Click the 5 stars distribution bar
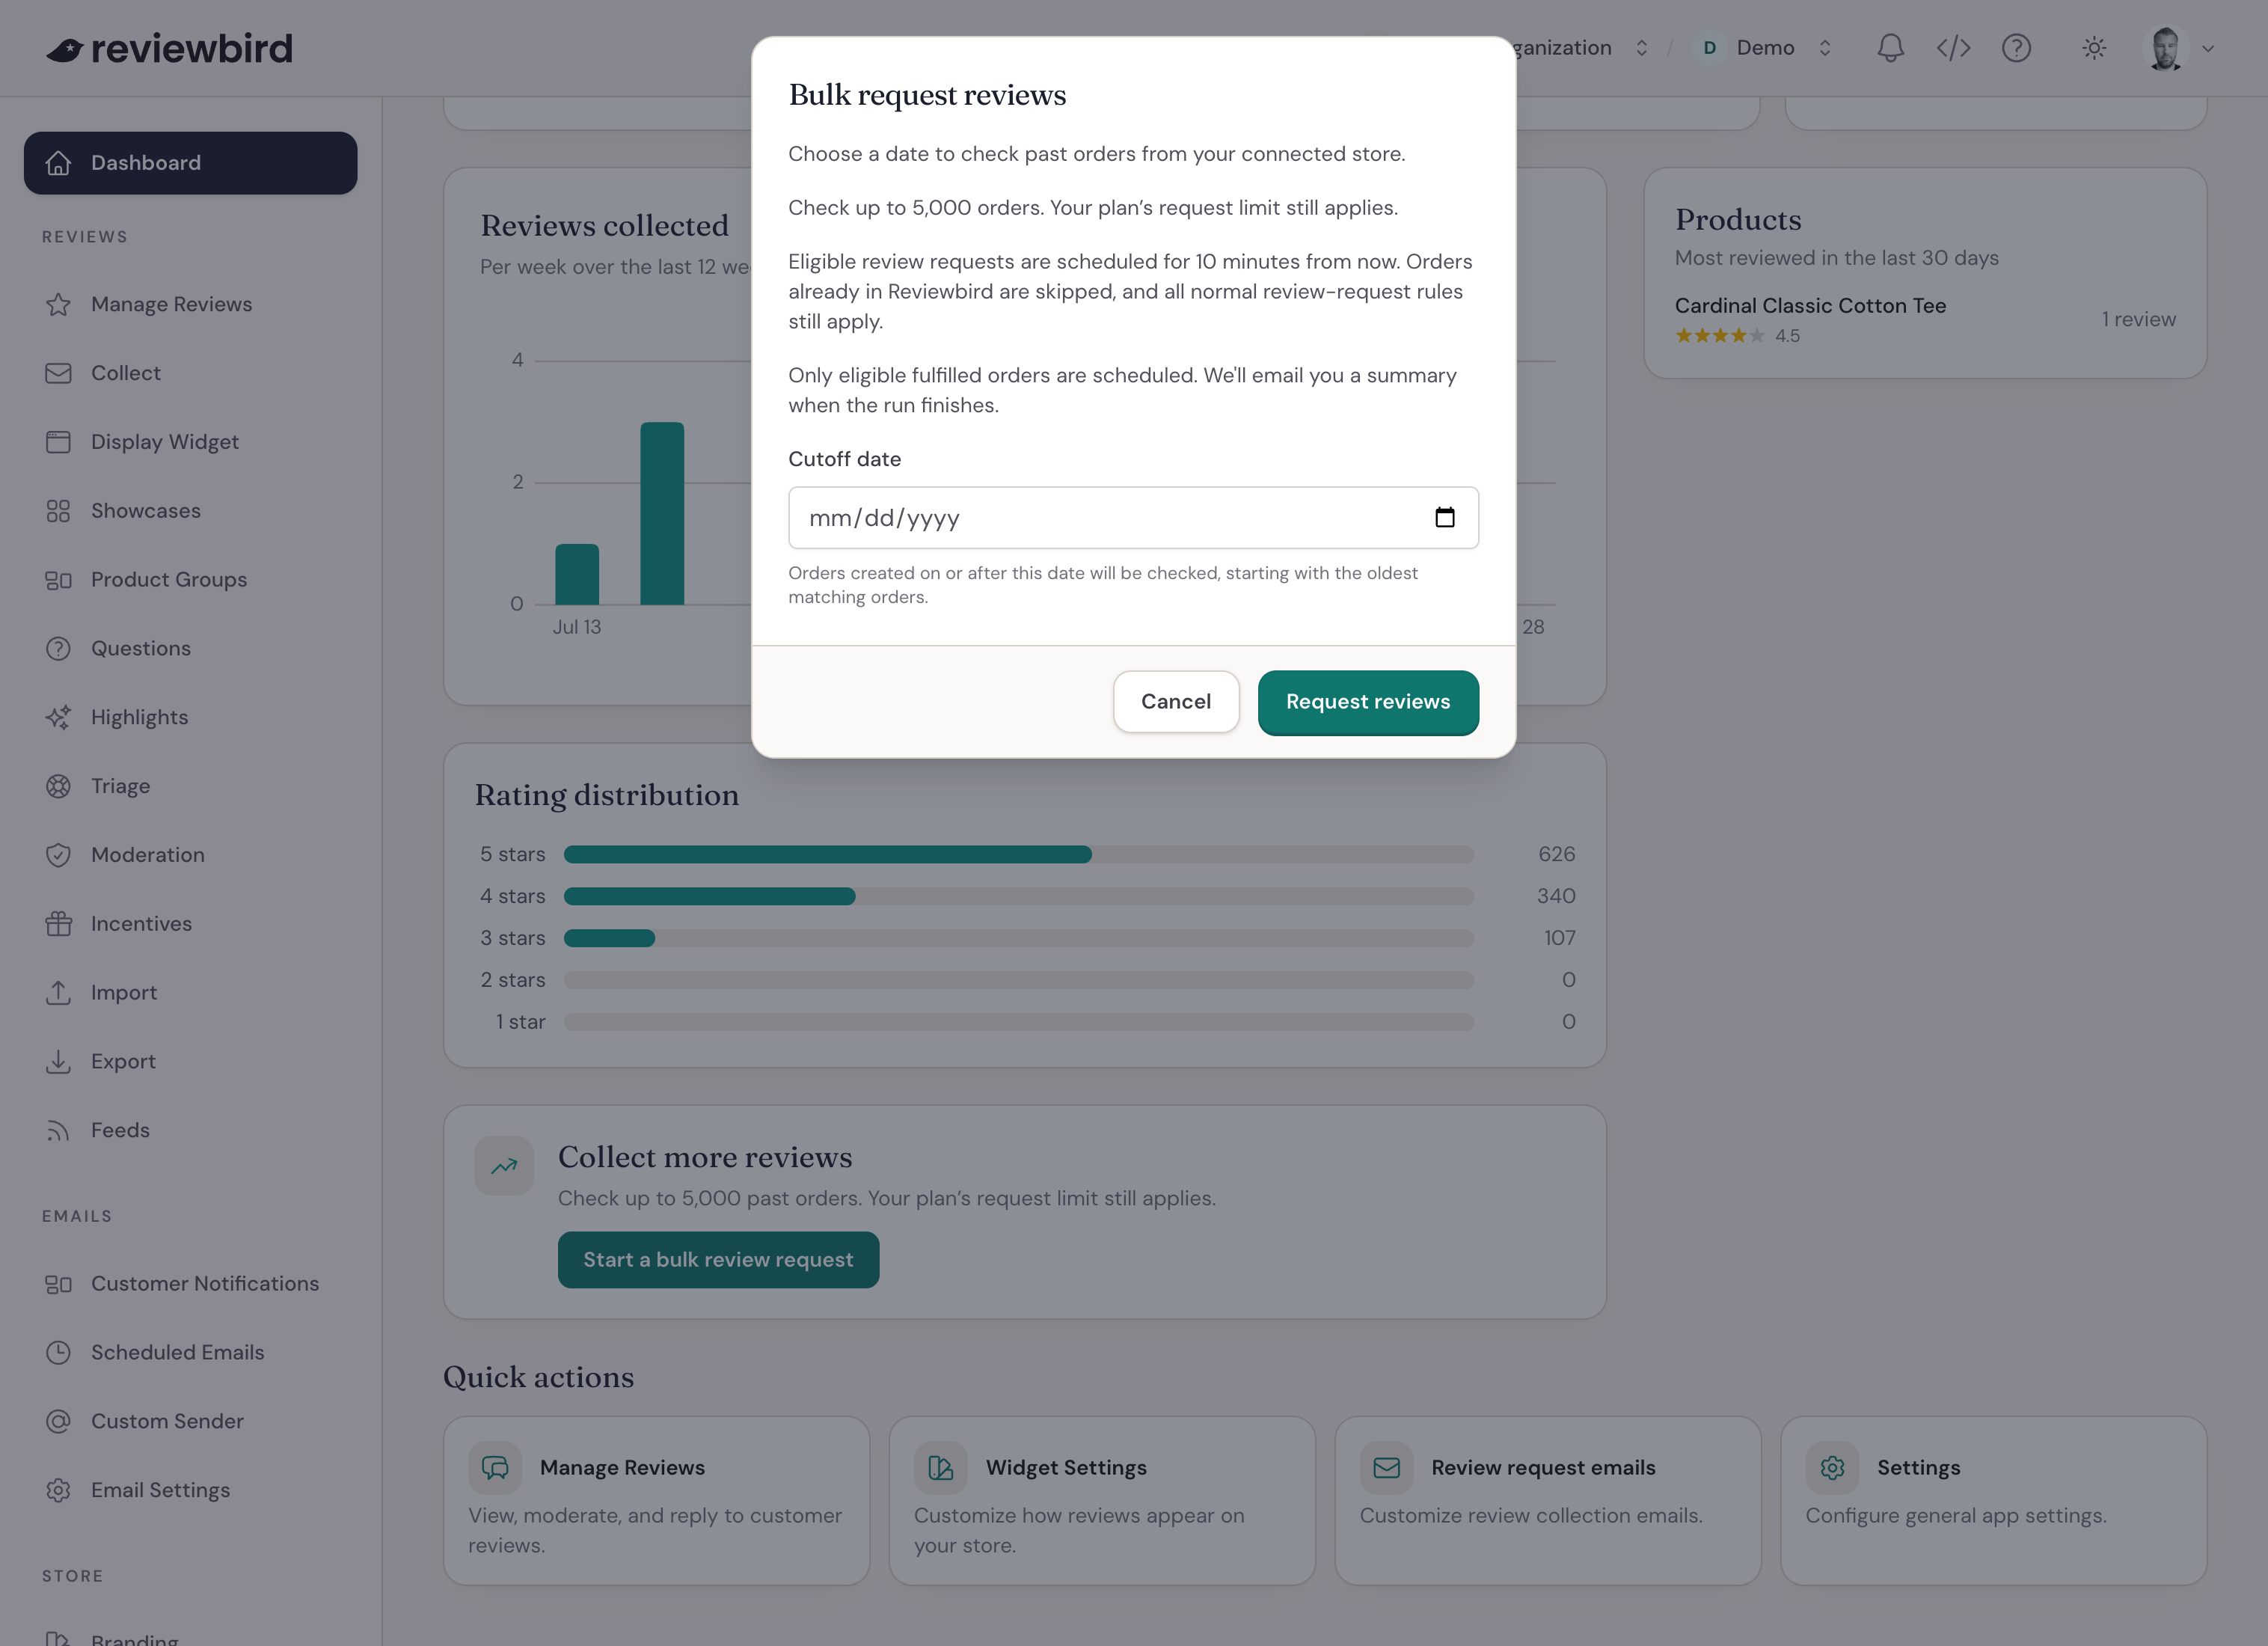The height and width of the screenshot is (1646, 2268). coord(1018,854)
